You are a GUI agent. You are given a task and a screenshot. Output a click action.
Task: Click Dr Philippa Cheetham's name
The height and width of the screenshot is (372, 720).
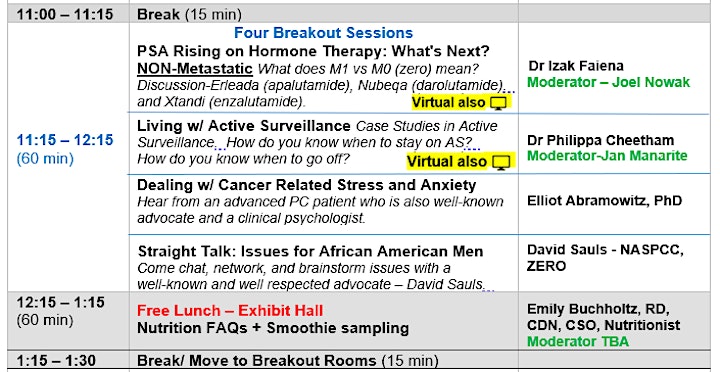pos(601,140)
